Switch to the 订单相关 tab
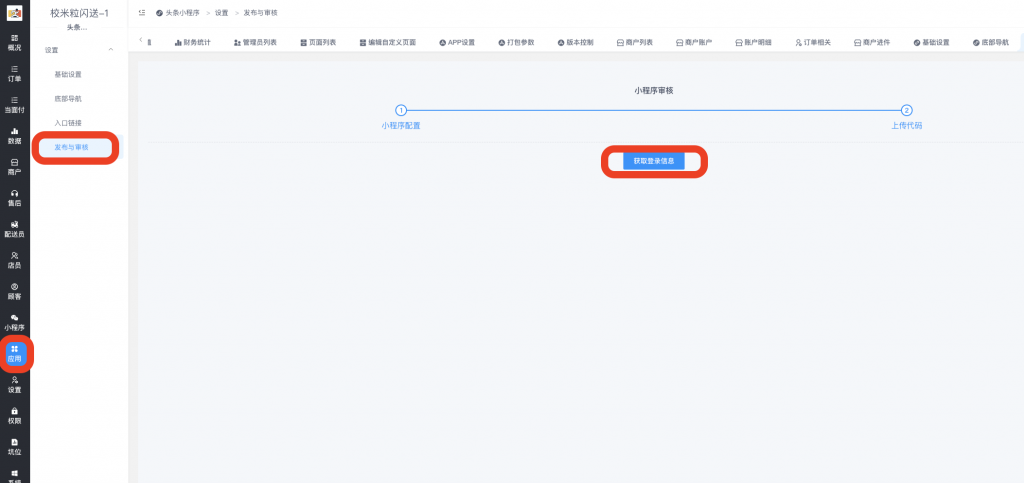This screenshot has width=1024, height=483. pos(812,42)
